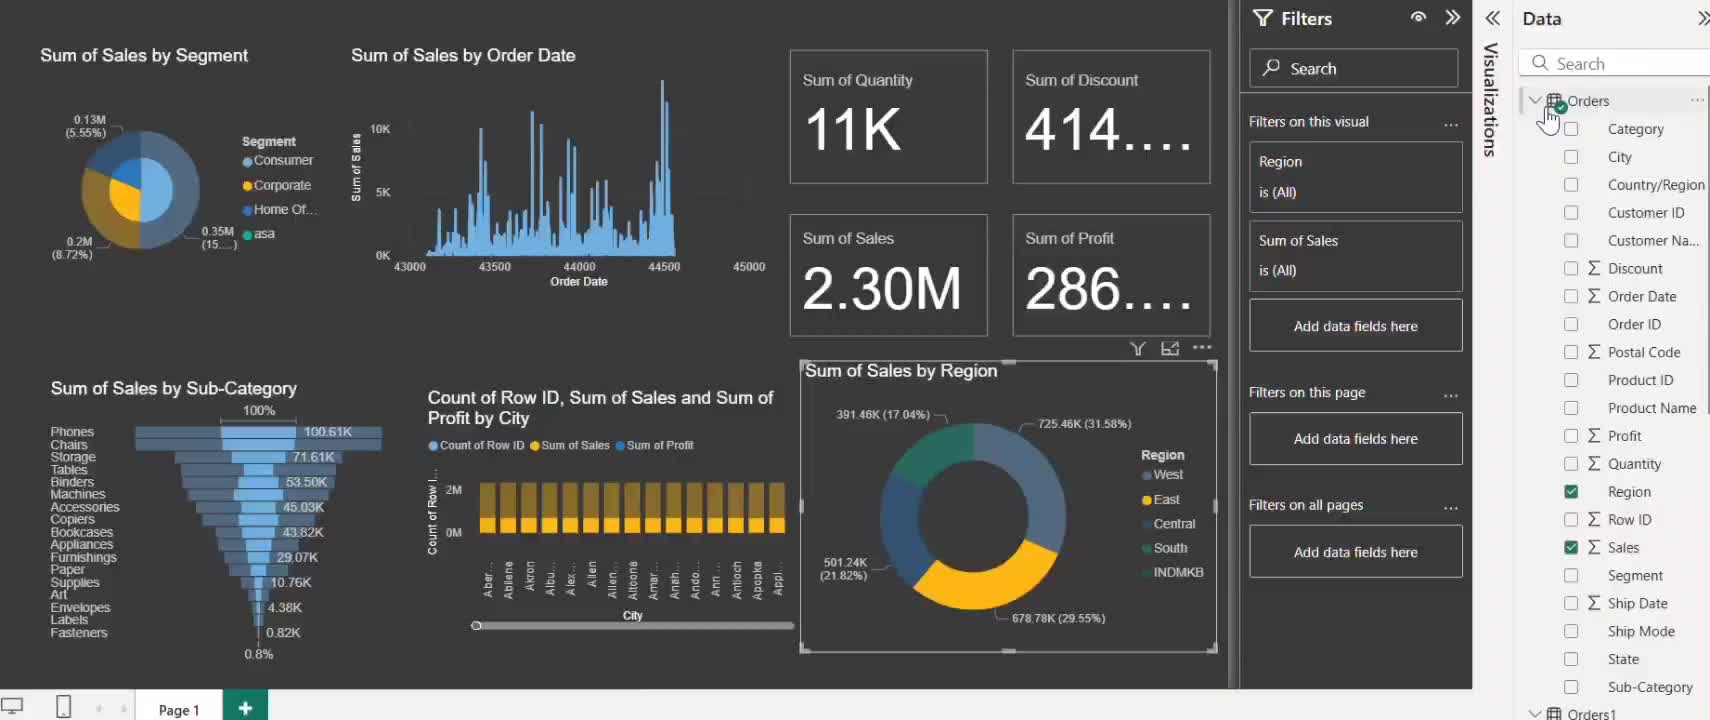This screenshot has height=720, width=1710.
Task: Toggle the eye icon in the Filters header
Action: tap(1418, 17)
